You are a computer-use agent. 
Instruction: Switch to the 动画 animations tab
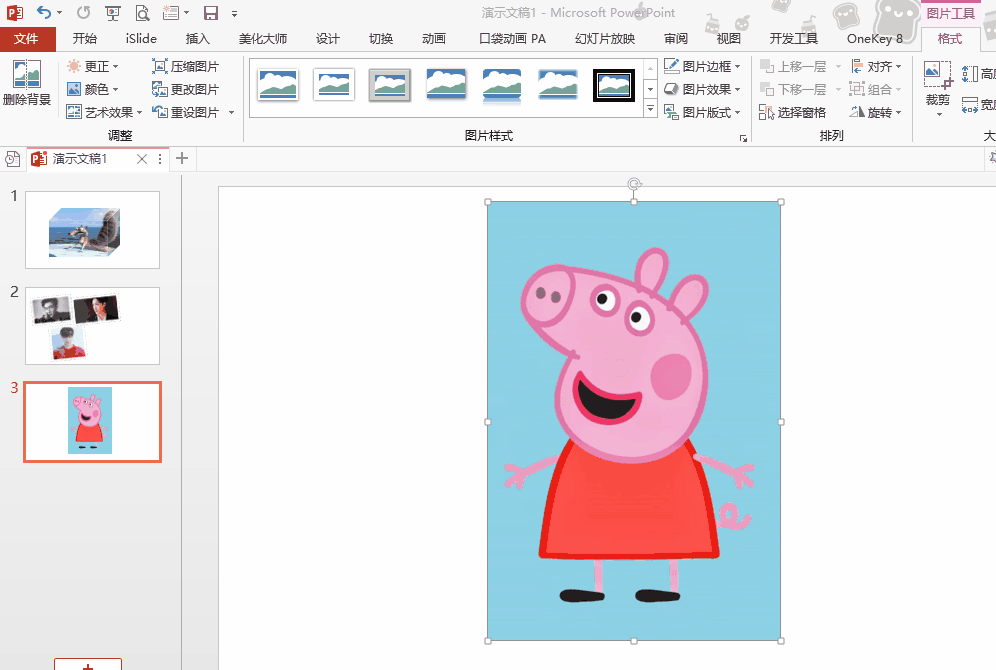click(433, 39)
